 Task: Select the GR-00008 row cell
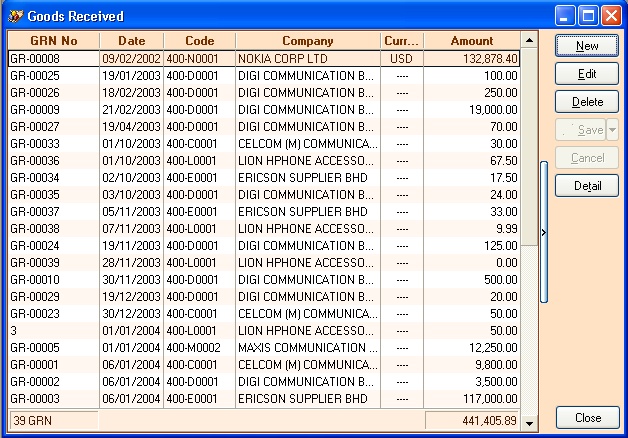pos(54,58)
